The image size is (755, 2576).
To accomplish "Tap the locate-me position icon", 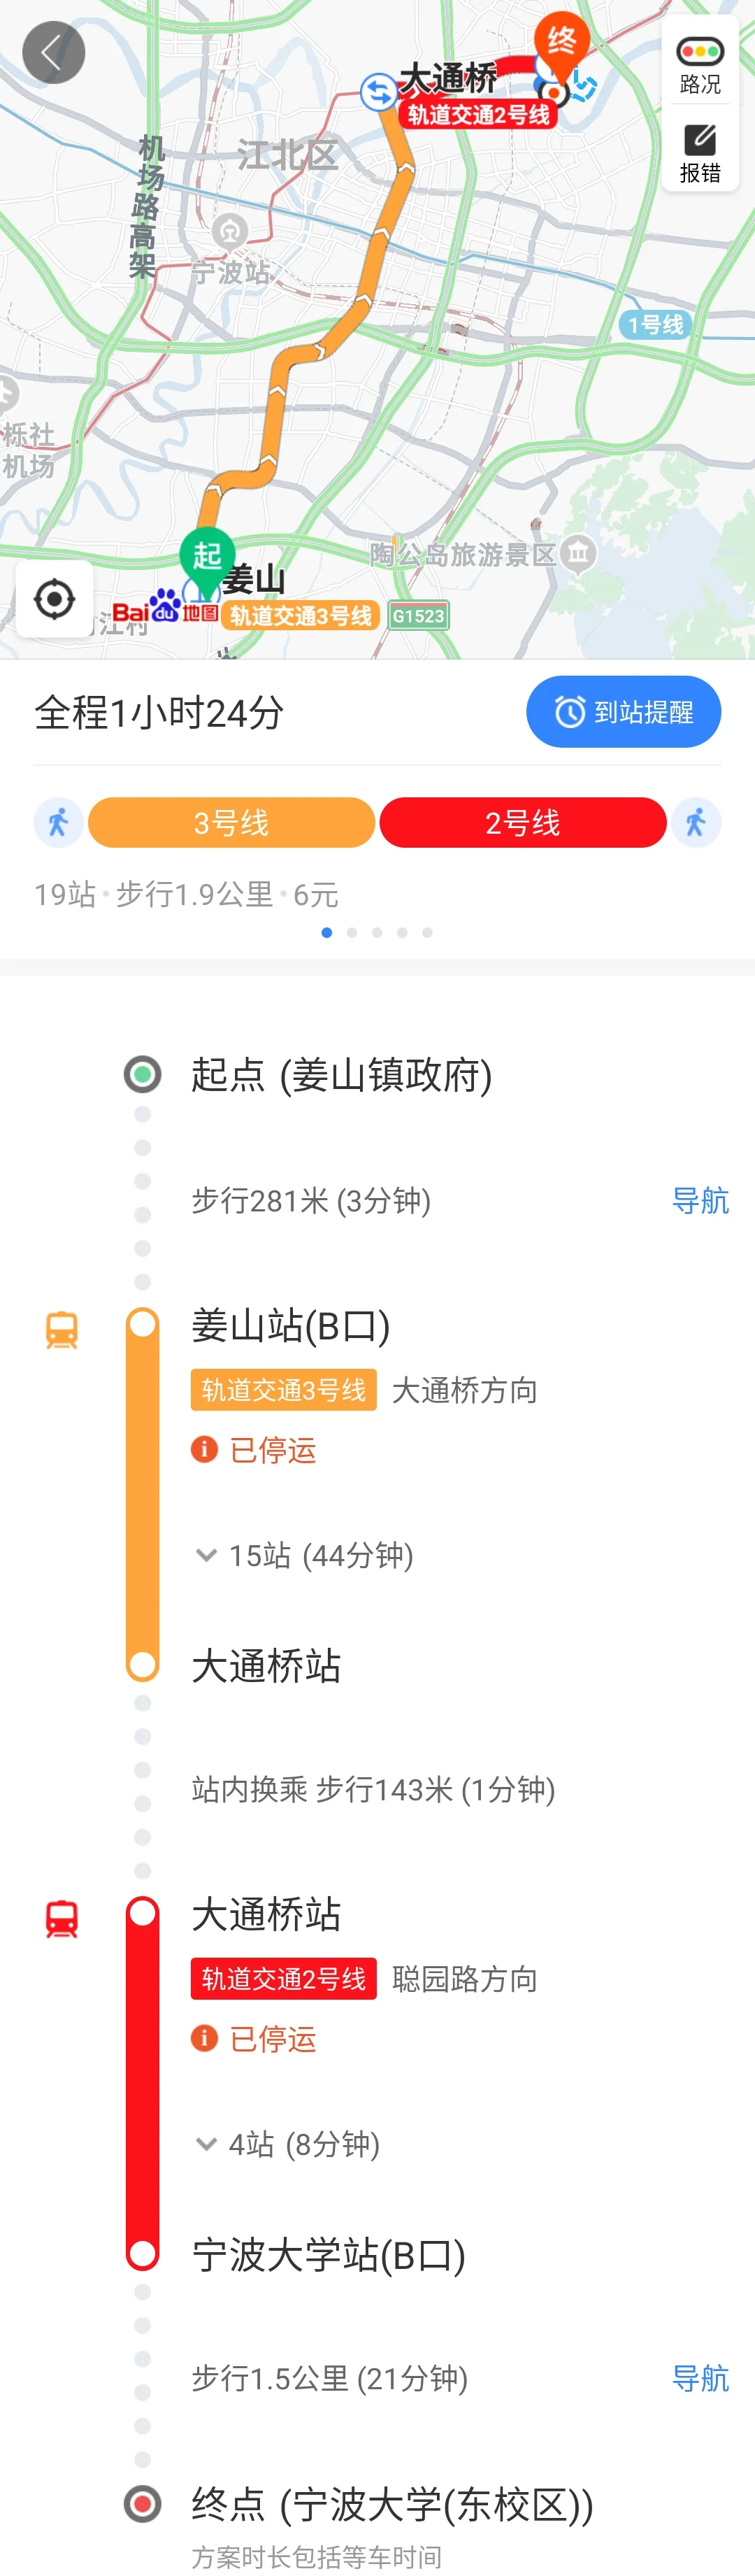I will point(53,598).
